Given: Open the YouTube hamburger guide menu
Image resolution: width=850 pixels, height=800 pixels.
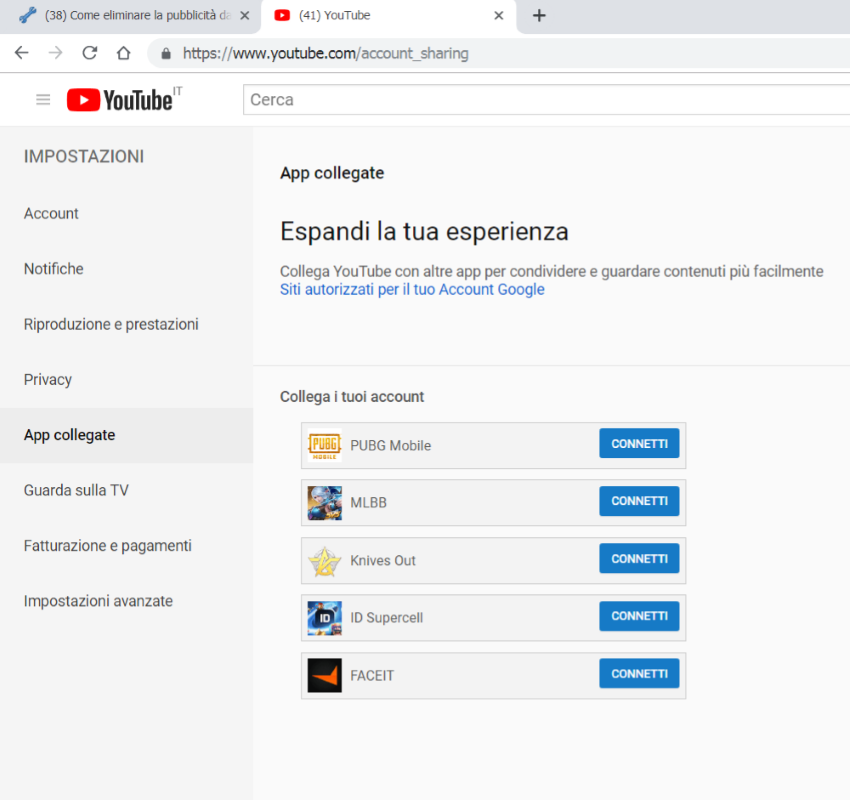Looking at the screenshot, I should click(x=43, y=100).
